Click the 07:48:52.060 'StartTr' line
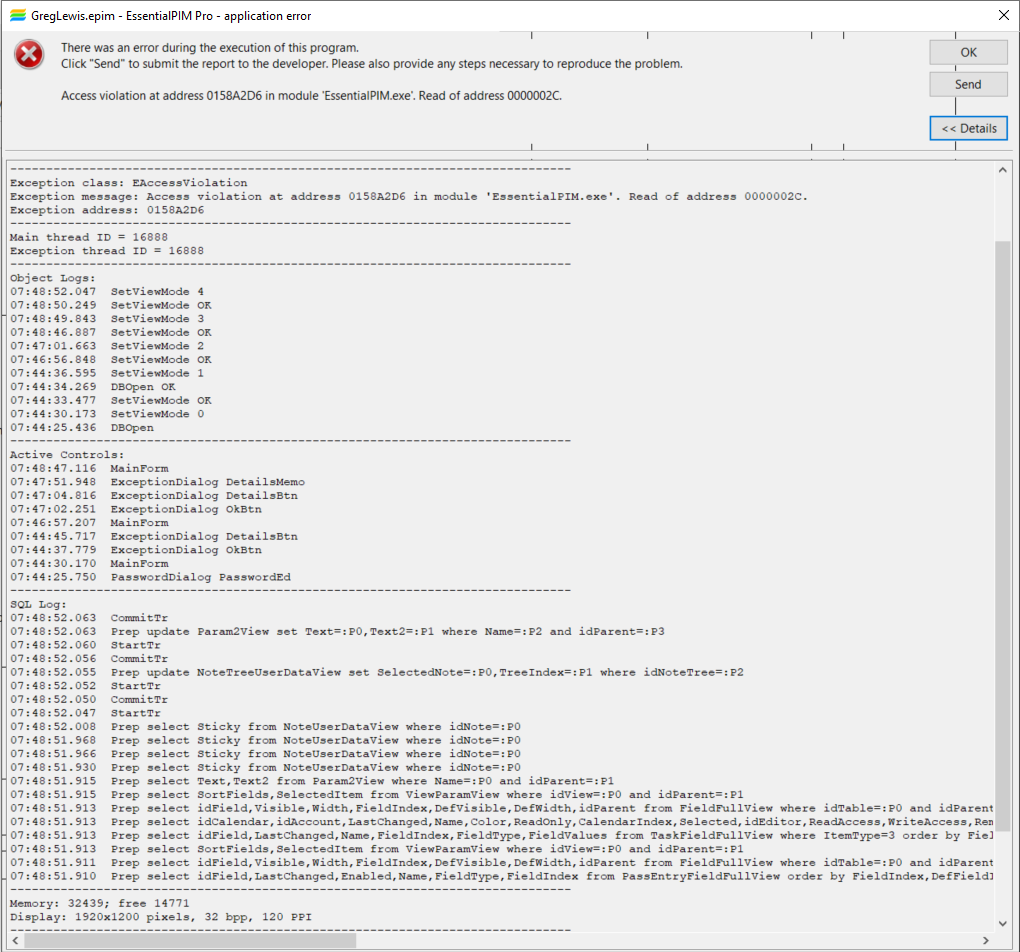Image resolution: width=1020 pixels, height=952 pixels. pyautogui.click(x=85, y=646)
